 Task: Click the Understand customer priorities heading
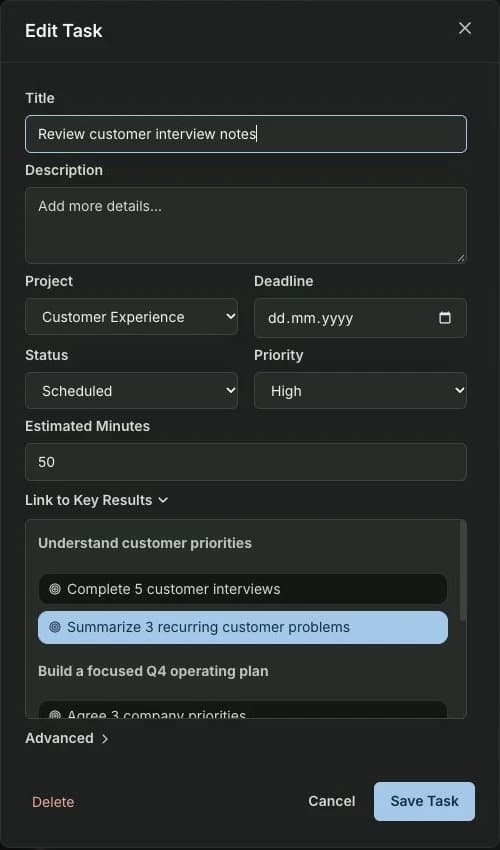point(145,543)
